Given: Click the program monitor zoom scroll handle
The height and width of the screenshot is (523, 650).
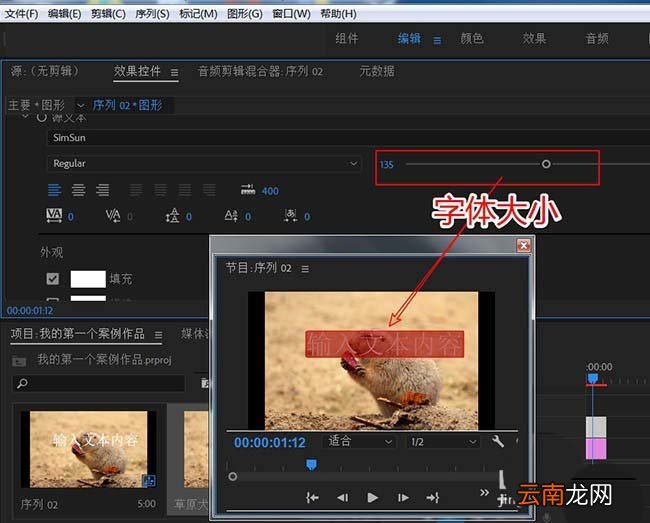Looking at the screenshot, I should pyautogui.click(x=233, y=477).
